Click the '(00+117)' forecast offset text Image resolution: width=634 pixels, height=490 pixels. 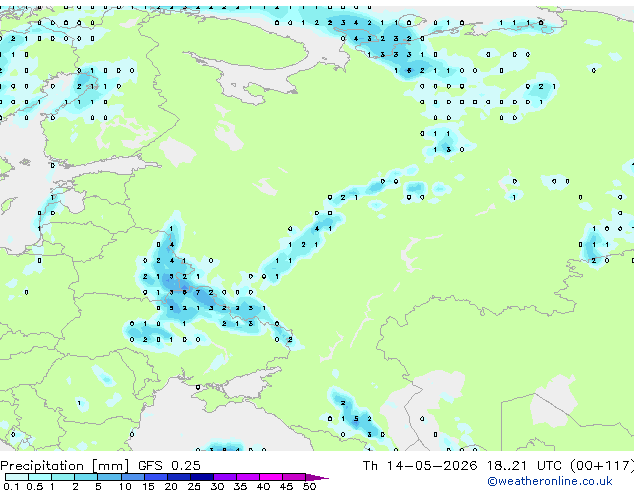(x=602, y=466)
